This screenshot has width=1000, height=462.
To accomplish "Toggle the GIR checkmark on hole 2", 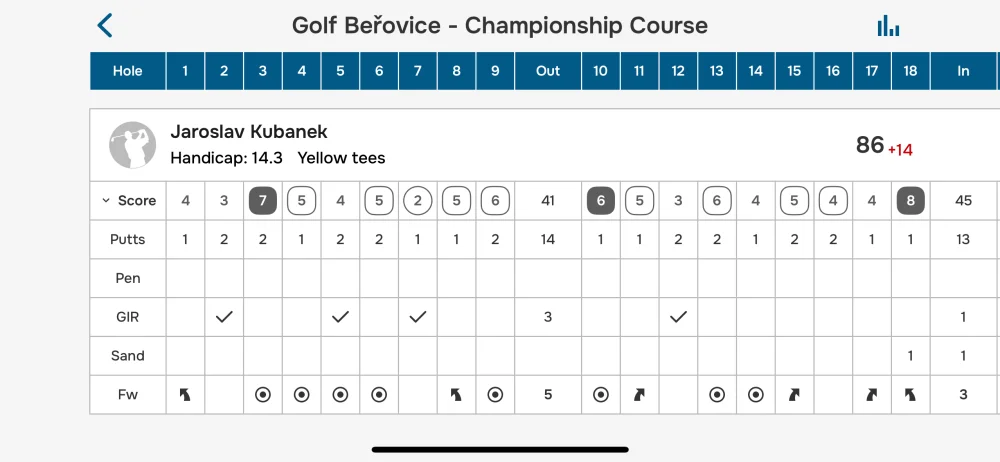I will coord(224,317).
